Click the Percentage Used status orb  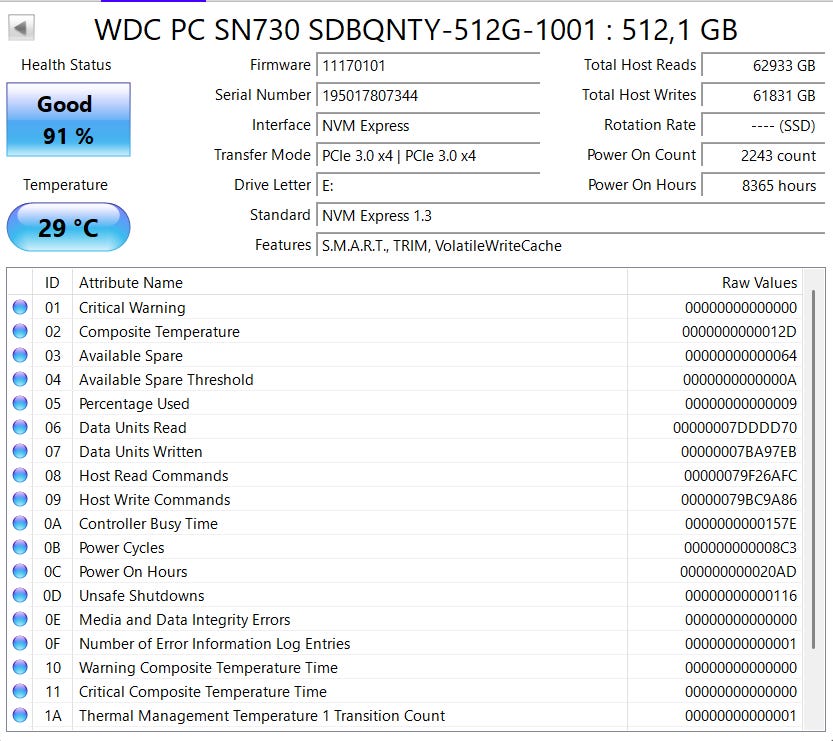[x=20, y=404]
